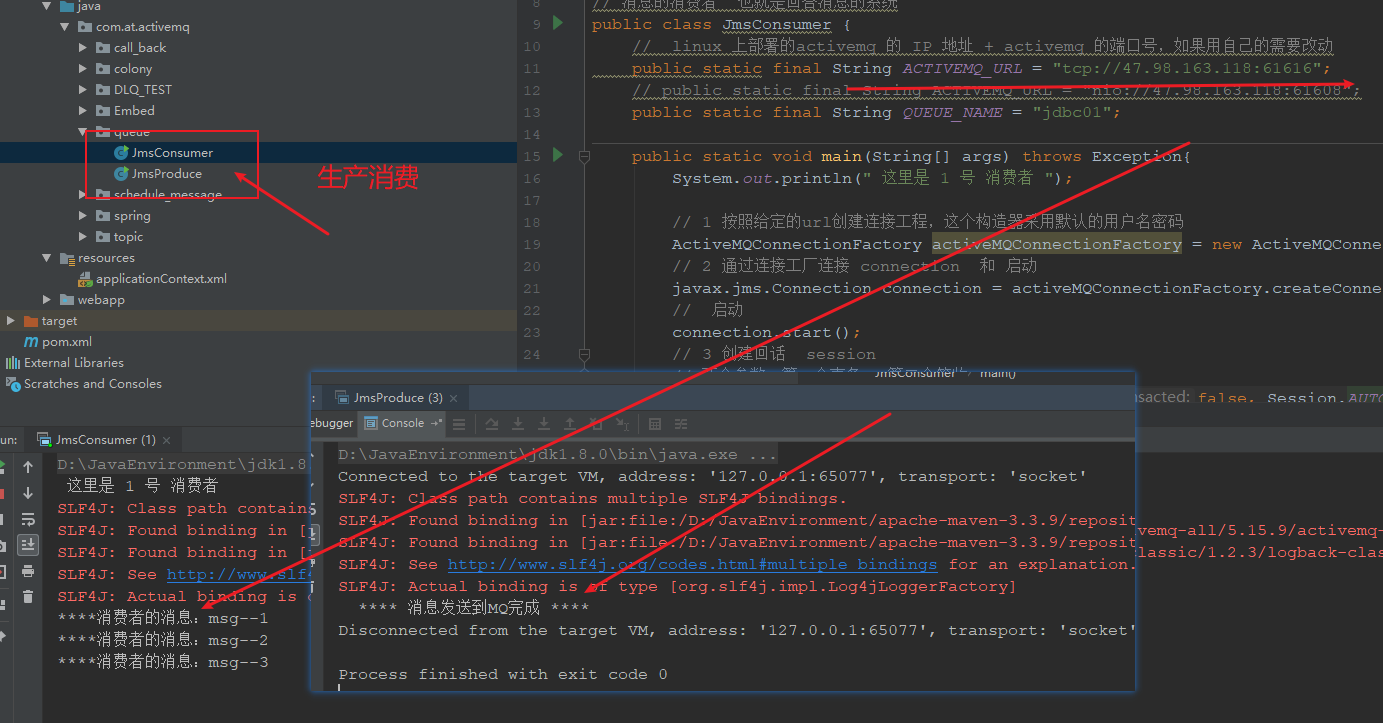
Task: Click Trace Current Stream Chain icon
Action: click(681, 424)
